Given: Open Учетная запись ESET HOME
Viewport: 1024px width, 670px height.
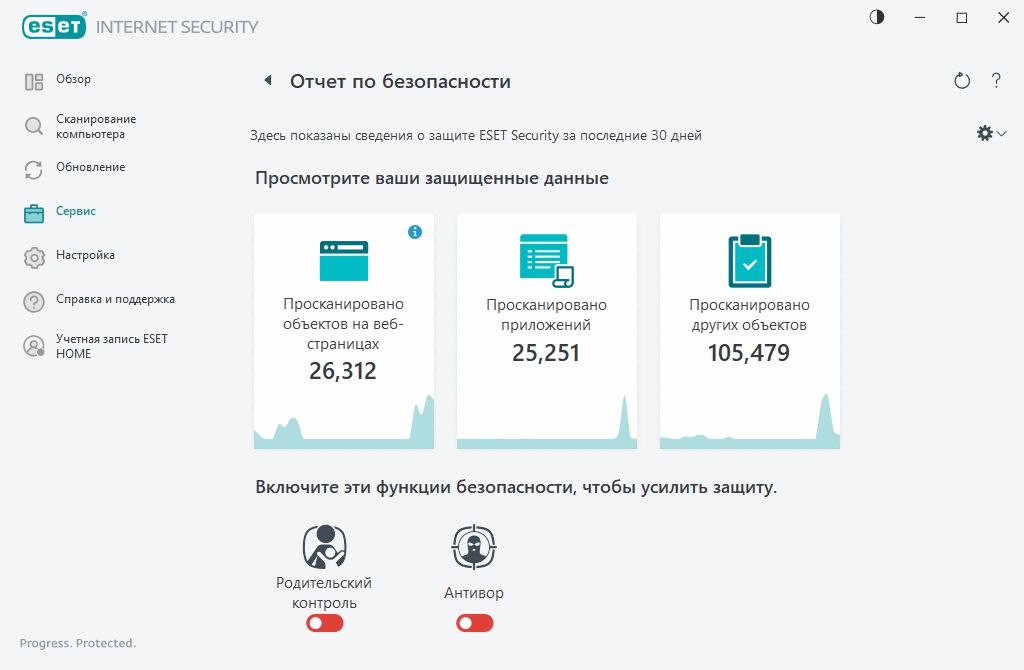Looking at the screenshot, I should pyautogui.click(x=111, y=346).
